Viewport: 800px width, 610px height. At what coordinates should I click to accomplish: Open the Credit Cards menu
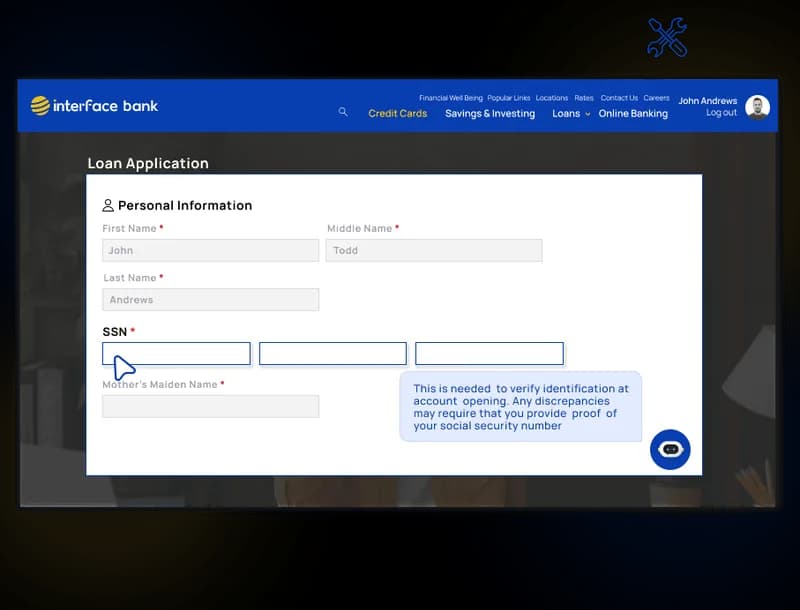(397, 113)
